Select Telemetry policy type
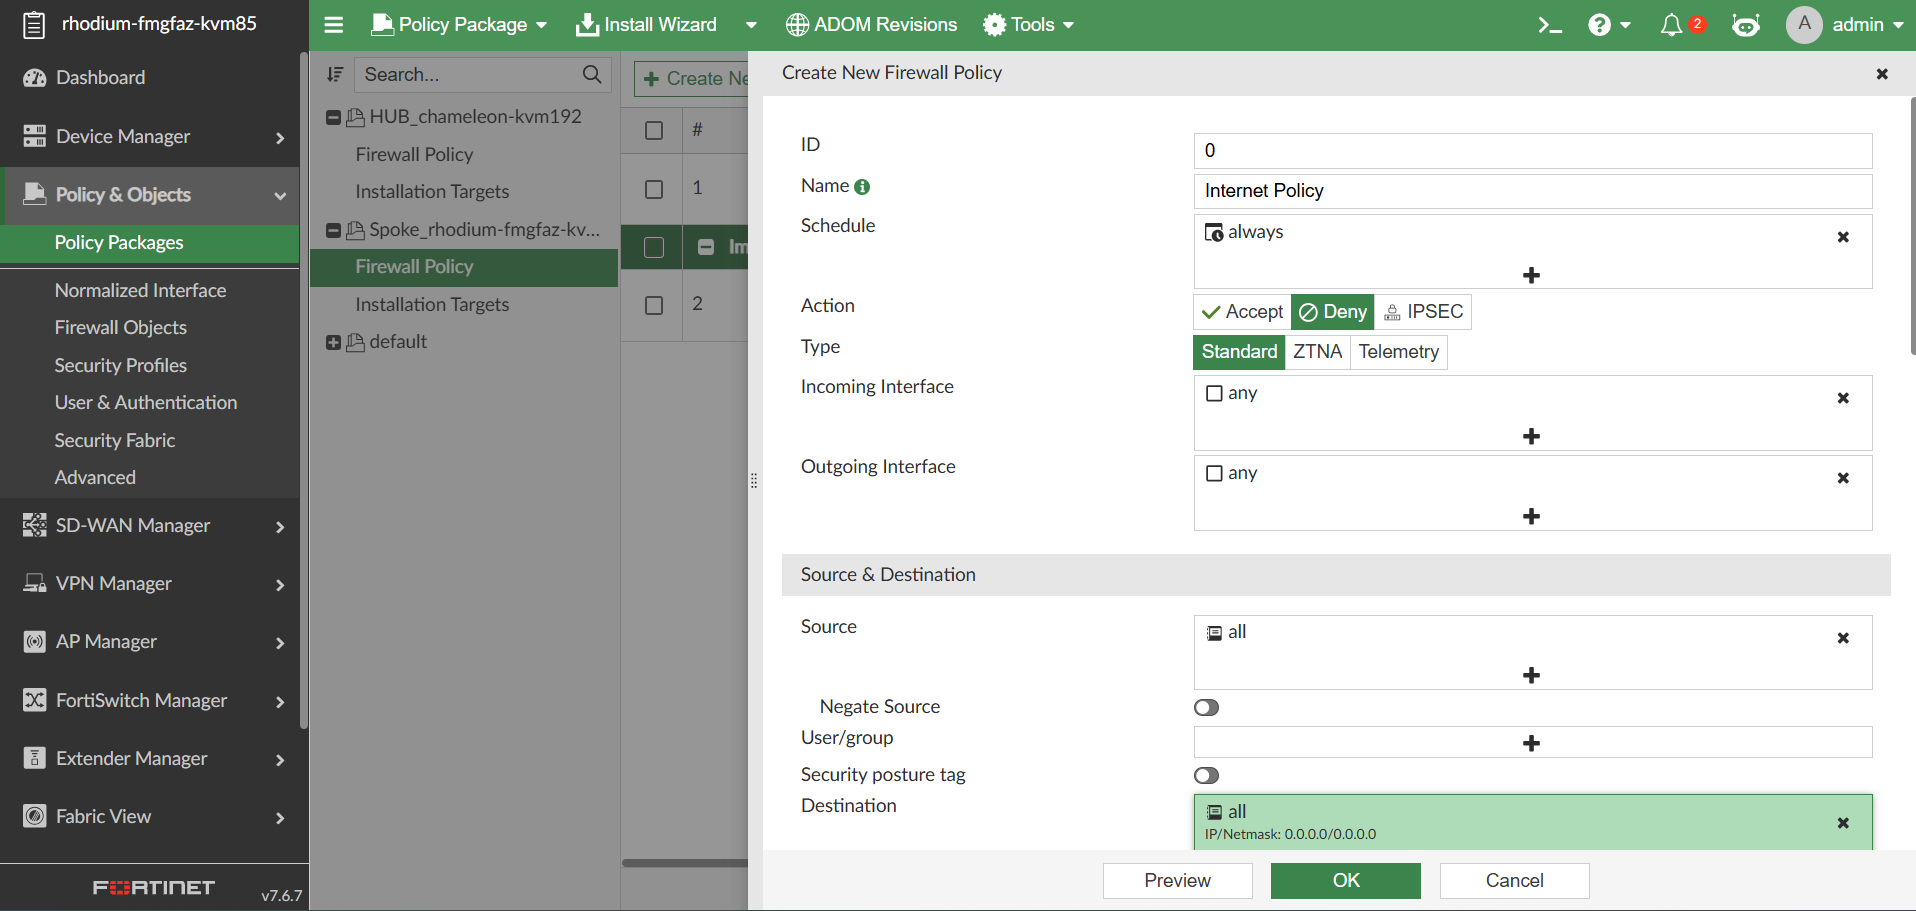1916x911 pixels. 1398,352
